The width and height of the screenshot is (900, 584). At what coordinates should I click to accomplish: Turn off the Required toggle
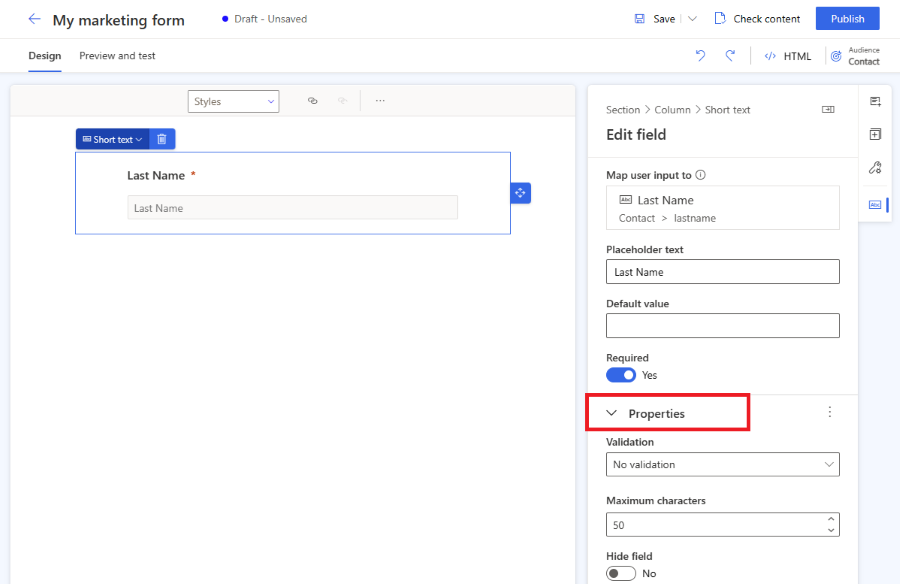(621, 375)
